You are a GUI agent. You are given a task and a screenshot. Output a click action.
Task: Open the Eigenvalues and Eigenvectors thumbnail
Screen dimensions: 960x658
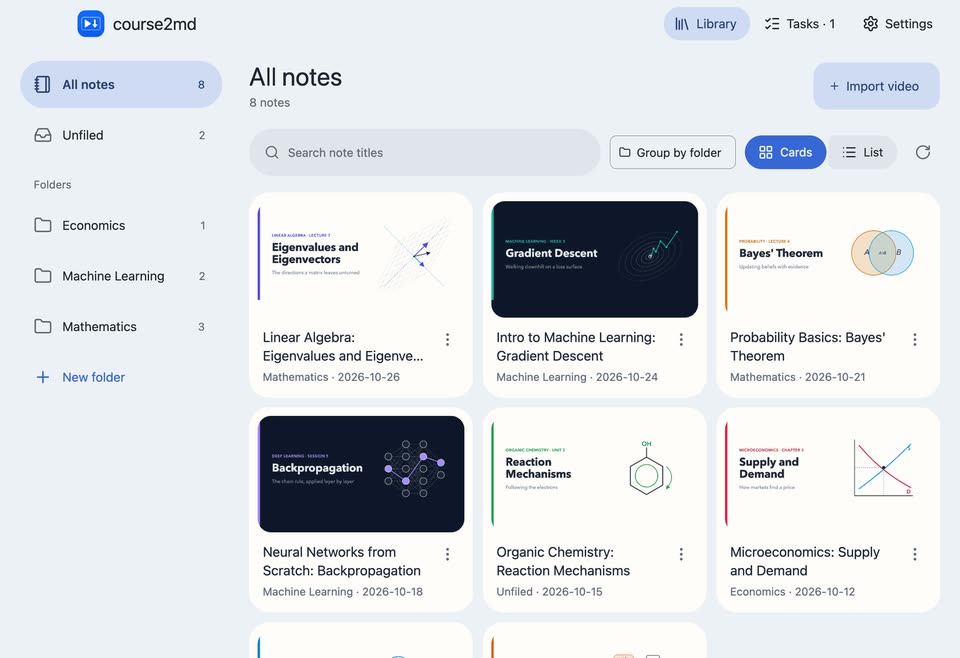pyautogui.click(x=361, y=259)
